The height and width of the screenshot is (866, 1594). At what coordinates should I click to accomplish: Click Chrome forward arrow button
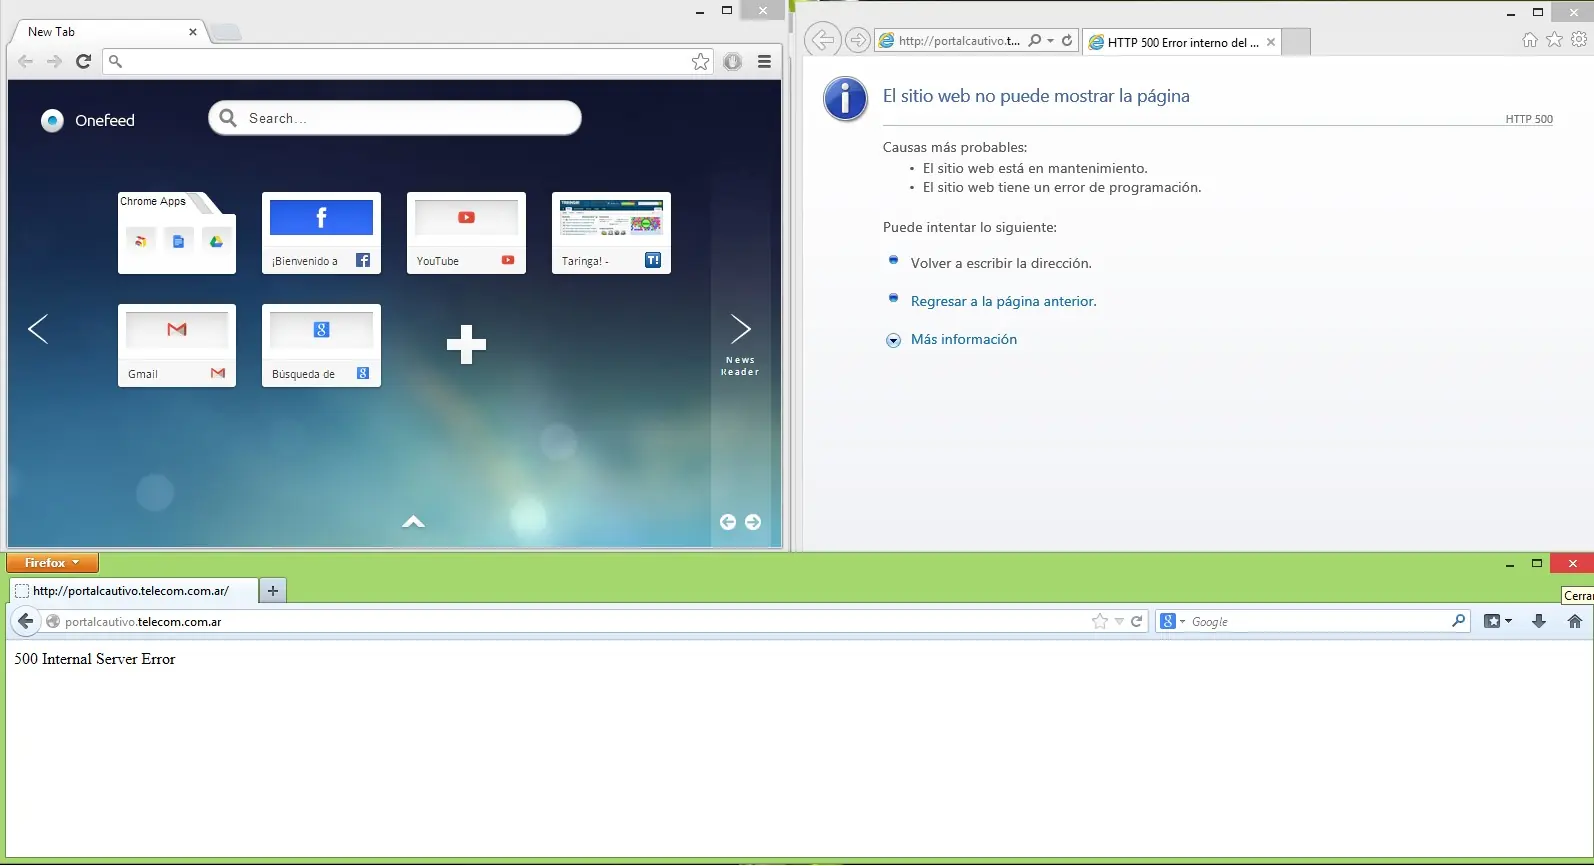pyautogui.click(x=55, y=62)
